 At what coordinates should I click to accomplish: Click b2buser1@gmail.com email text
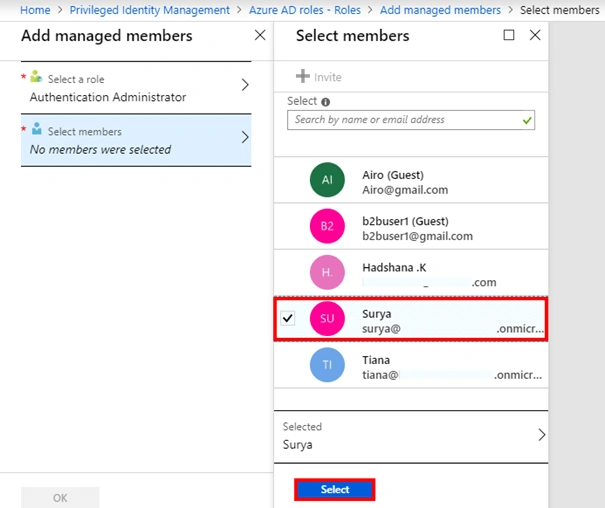click(x=417, y=236)
